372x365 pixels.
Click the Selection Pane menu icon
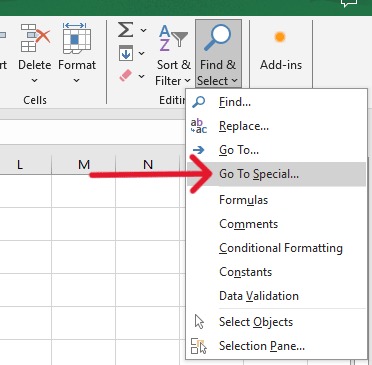199,346
